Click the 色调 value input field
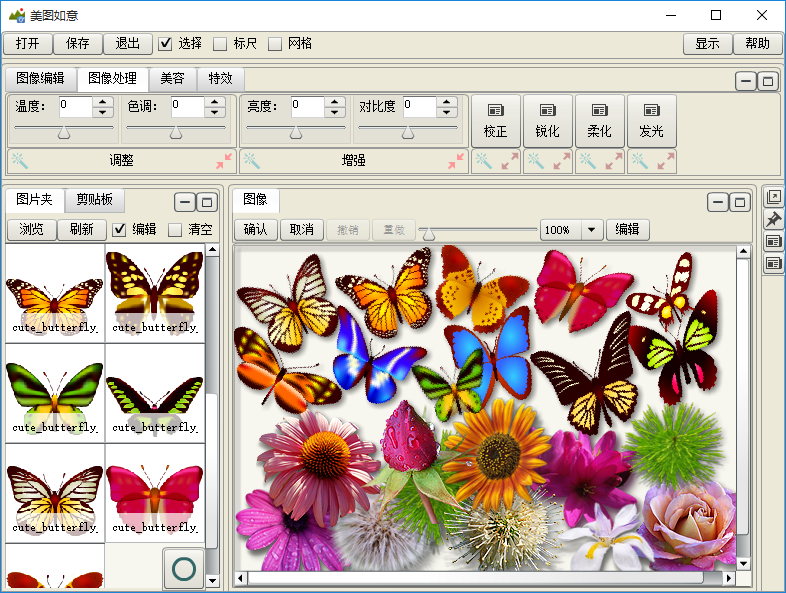The height and width of the screenshot is (593, 786). point(187,107)
